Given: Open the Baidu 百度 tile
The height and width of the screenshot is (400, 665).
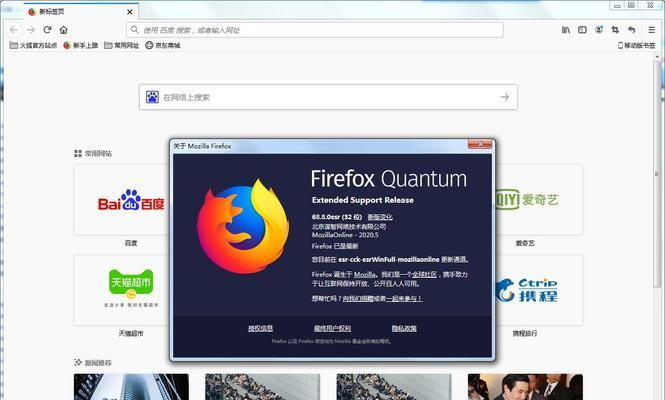Looking at the screenshot, I should coord(122,200).
